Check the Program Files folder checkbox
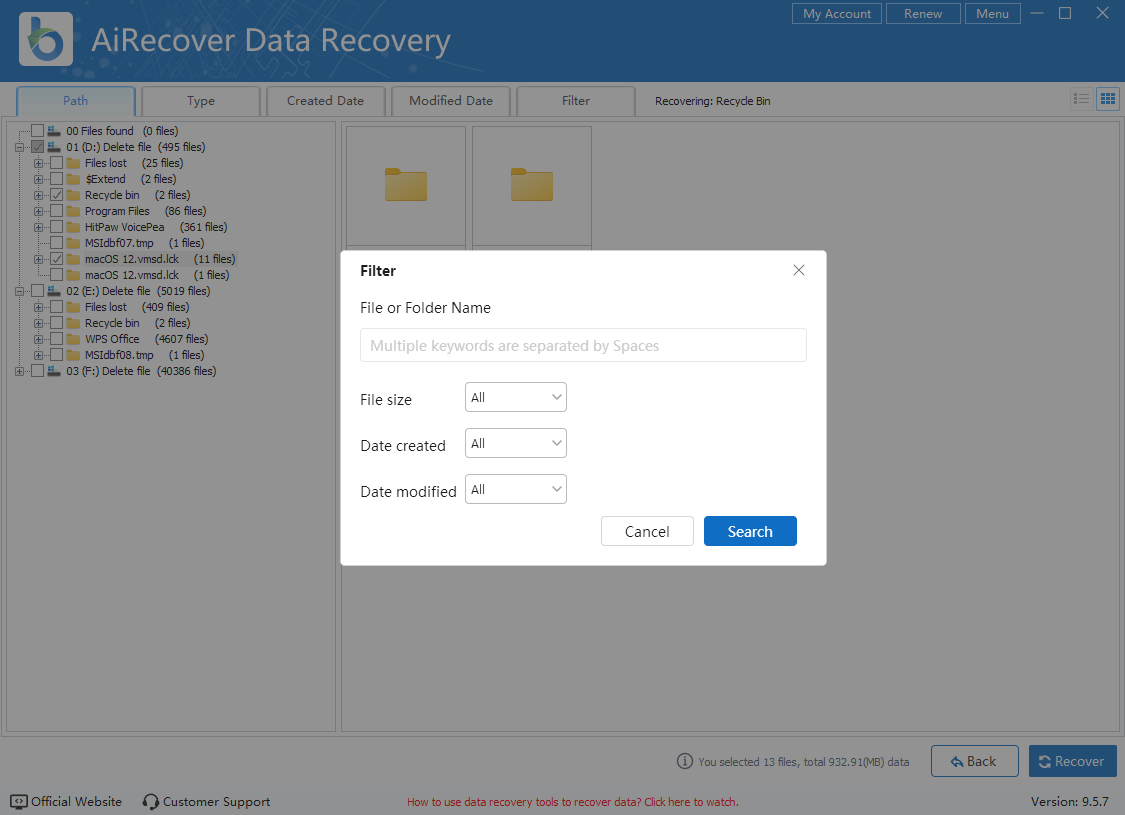Screen dimensions: 1125x815 57,211
